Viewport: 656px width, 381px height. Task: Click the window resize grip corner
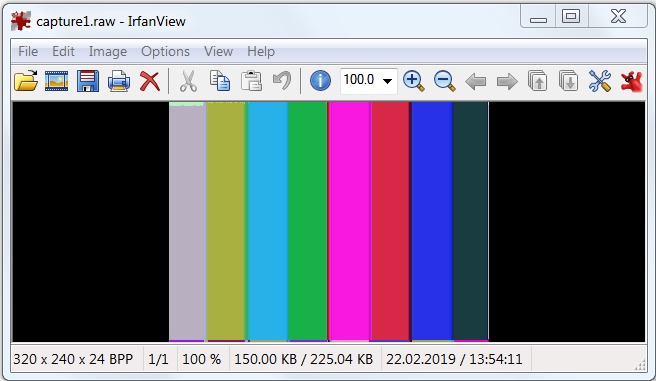click(x=640, y=365)
